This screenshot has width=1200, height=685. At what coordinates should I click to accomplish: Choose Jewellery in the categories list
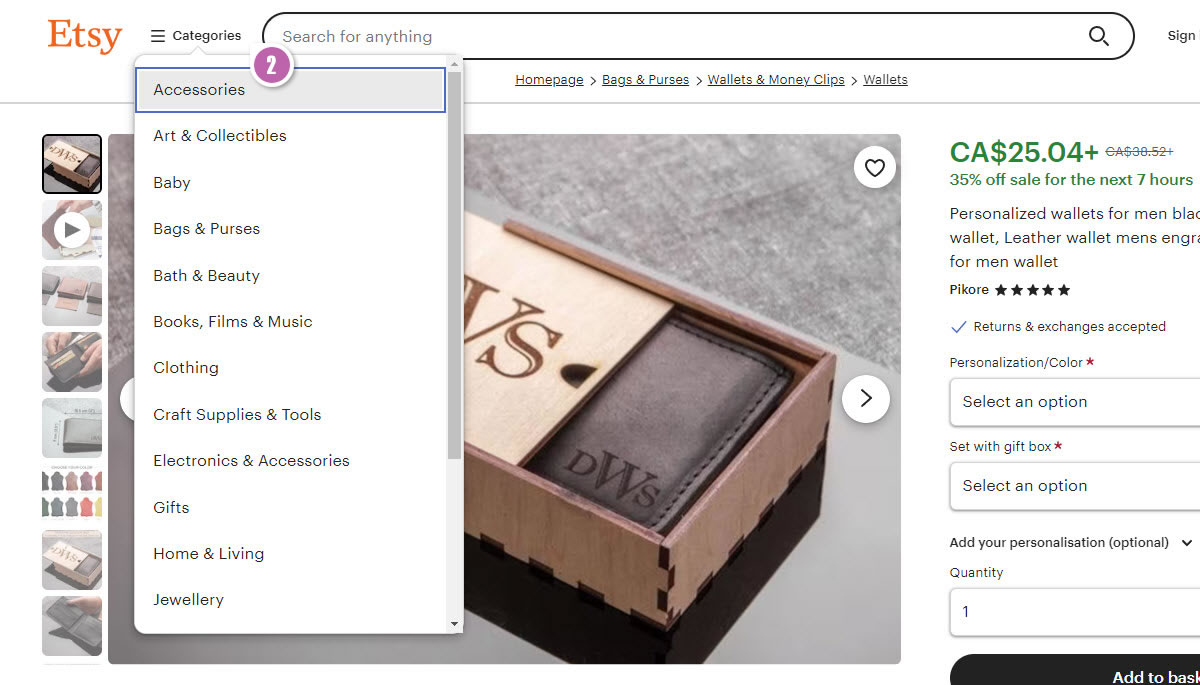pyautogui.click(x=188, y=600)
